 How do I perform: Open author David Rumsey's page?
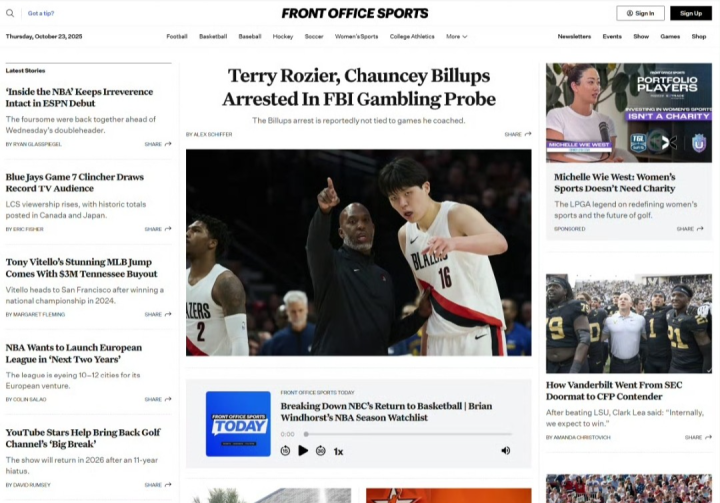click(x=32, y=485)
